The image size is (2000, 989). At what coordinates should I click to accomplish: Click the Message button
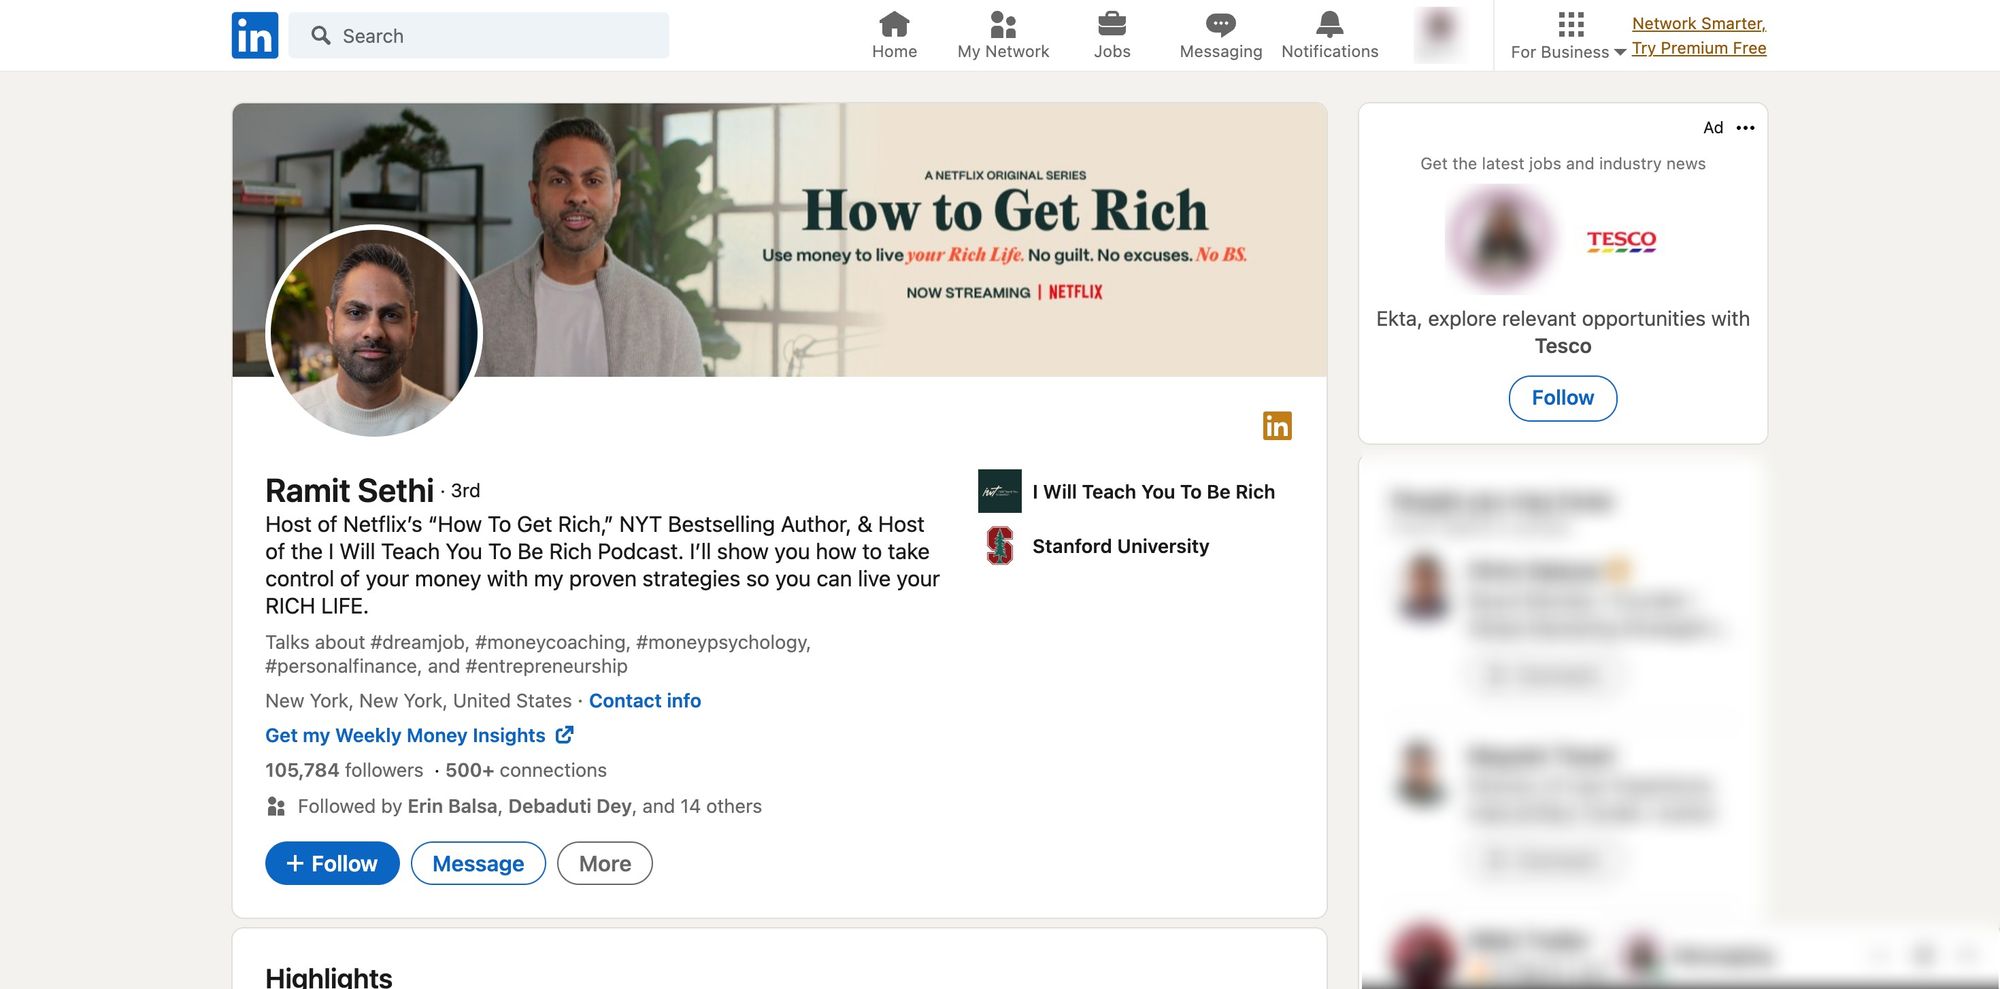point(478,863)
